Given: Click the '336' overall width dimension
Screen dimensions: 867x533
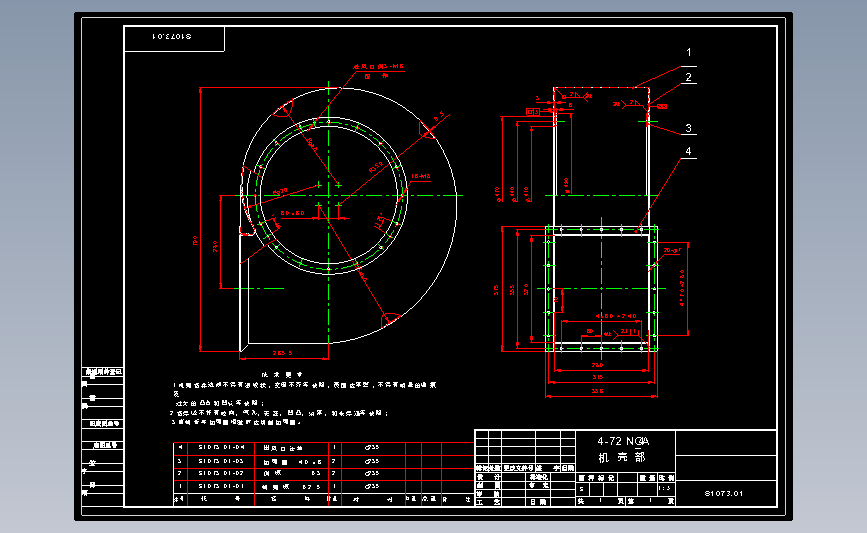Looking at the screenshot, I should click(598, 391).
